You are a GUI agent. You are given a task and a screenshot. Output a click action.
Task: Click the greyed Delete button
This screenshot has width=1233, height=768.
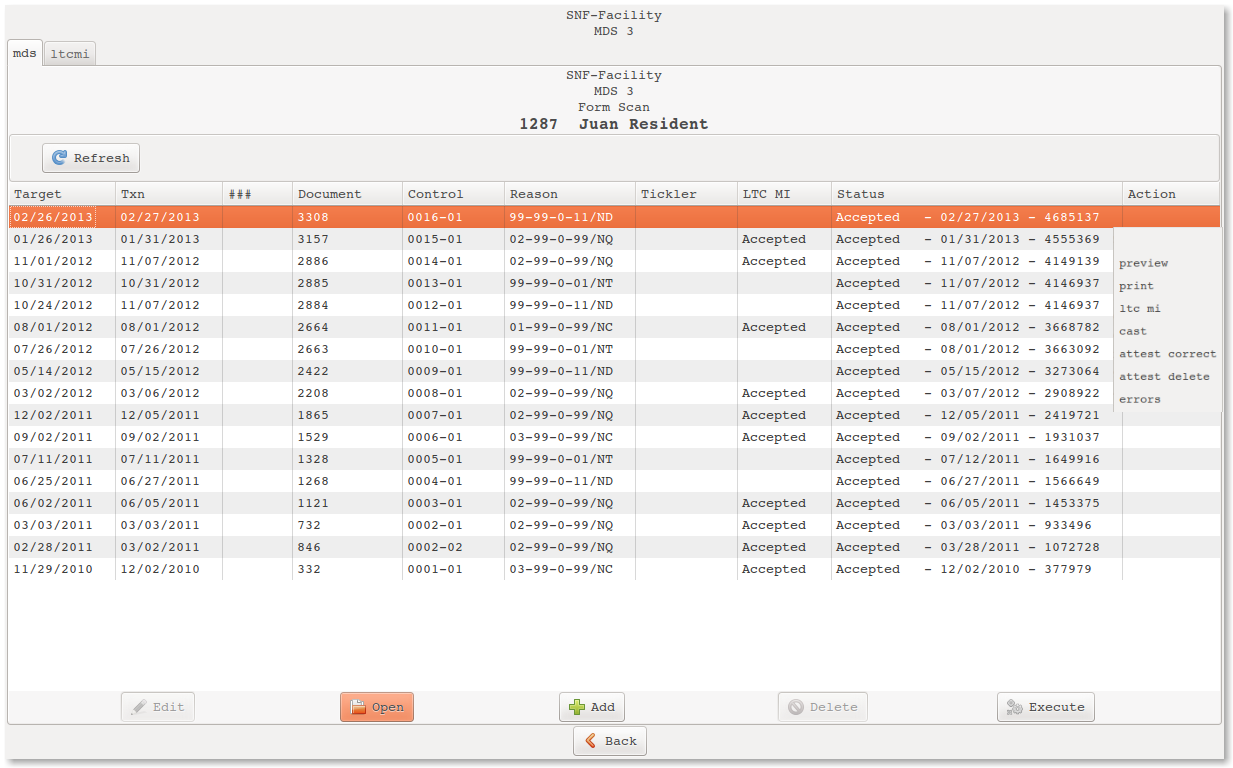coord(822,707)
